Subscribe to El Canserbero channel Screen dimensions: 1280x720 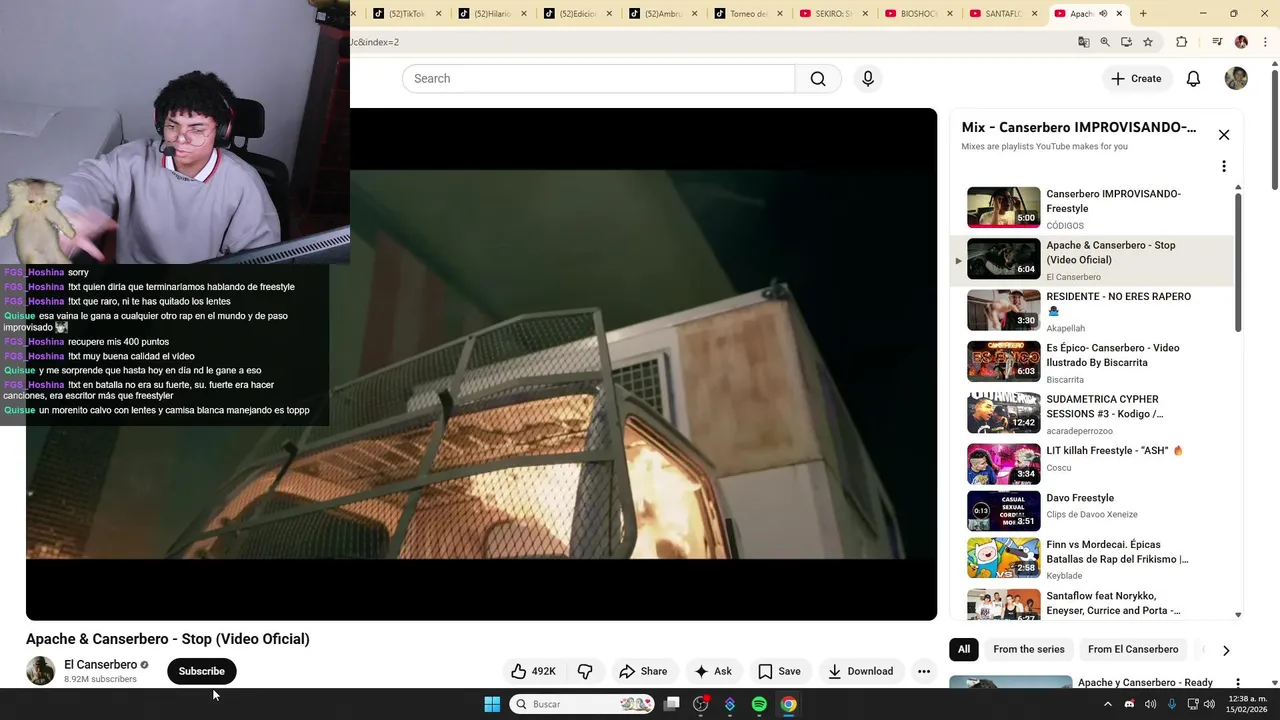[x=201, y=671]
